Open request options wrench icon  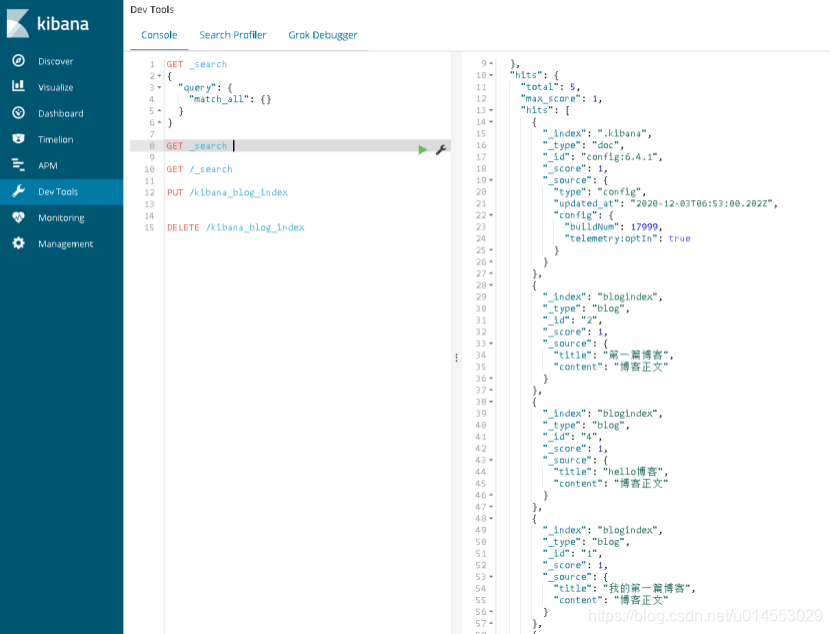440,150
